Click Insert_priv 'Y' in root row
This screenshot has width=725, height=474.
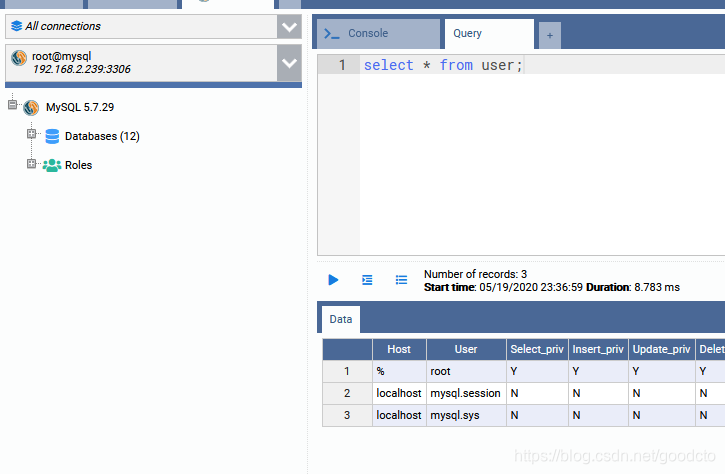click(598, 371)
